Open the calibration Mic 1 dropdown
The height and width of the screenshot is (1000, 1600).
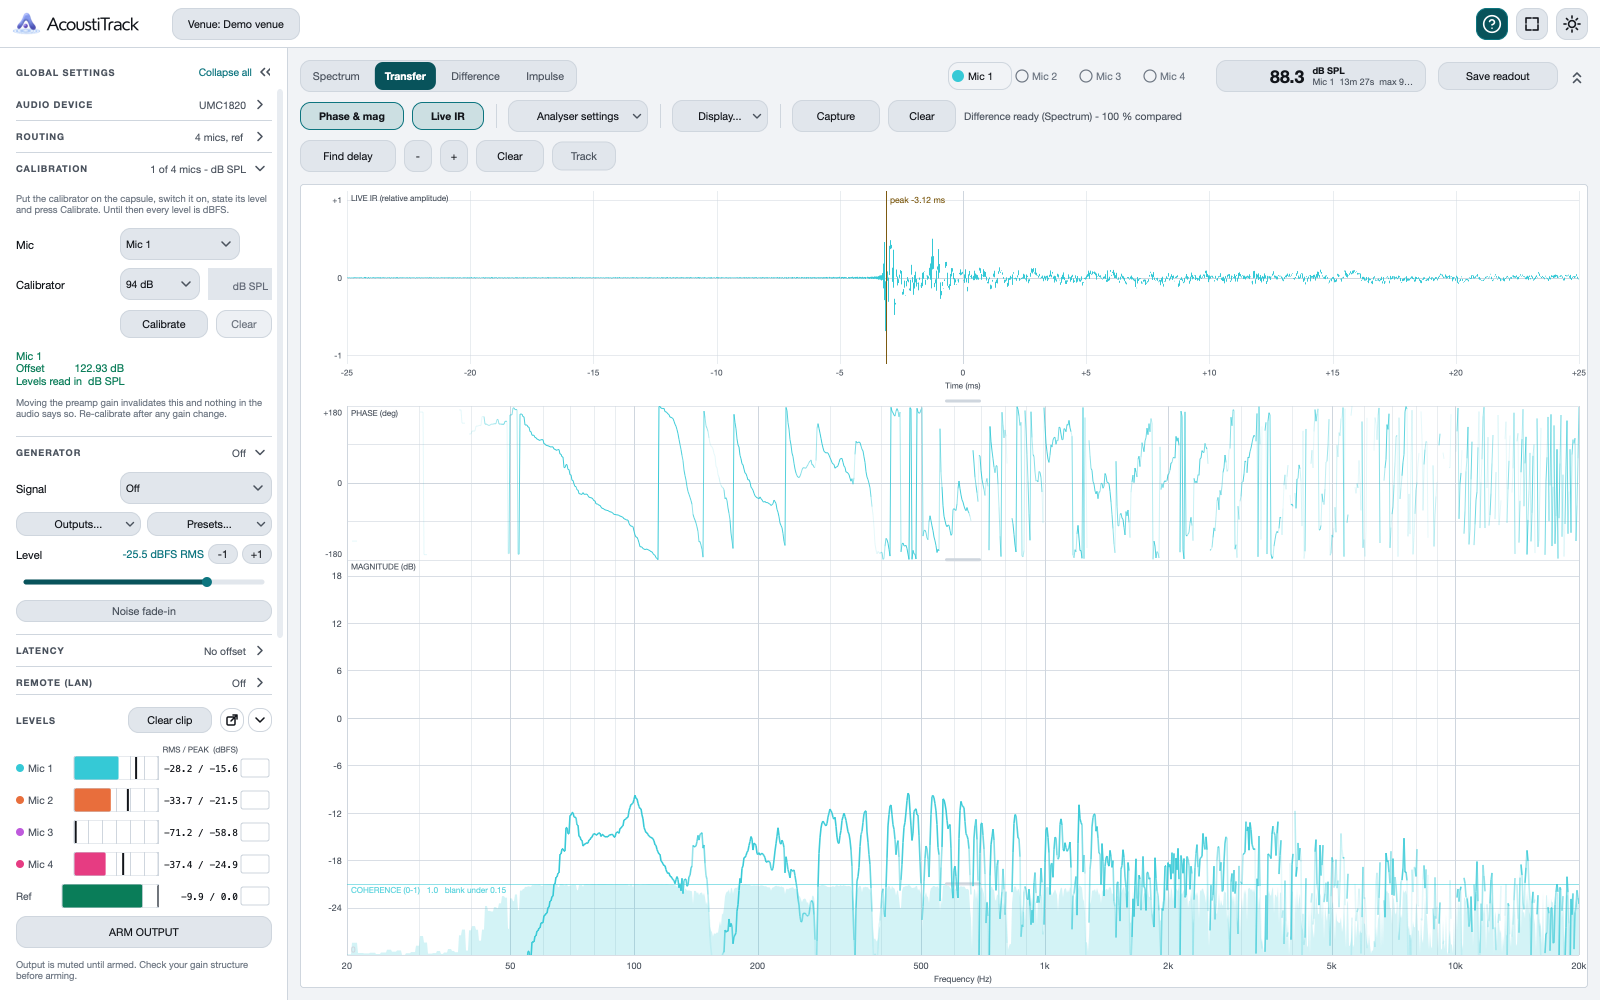(180, 244)
